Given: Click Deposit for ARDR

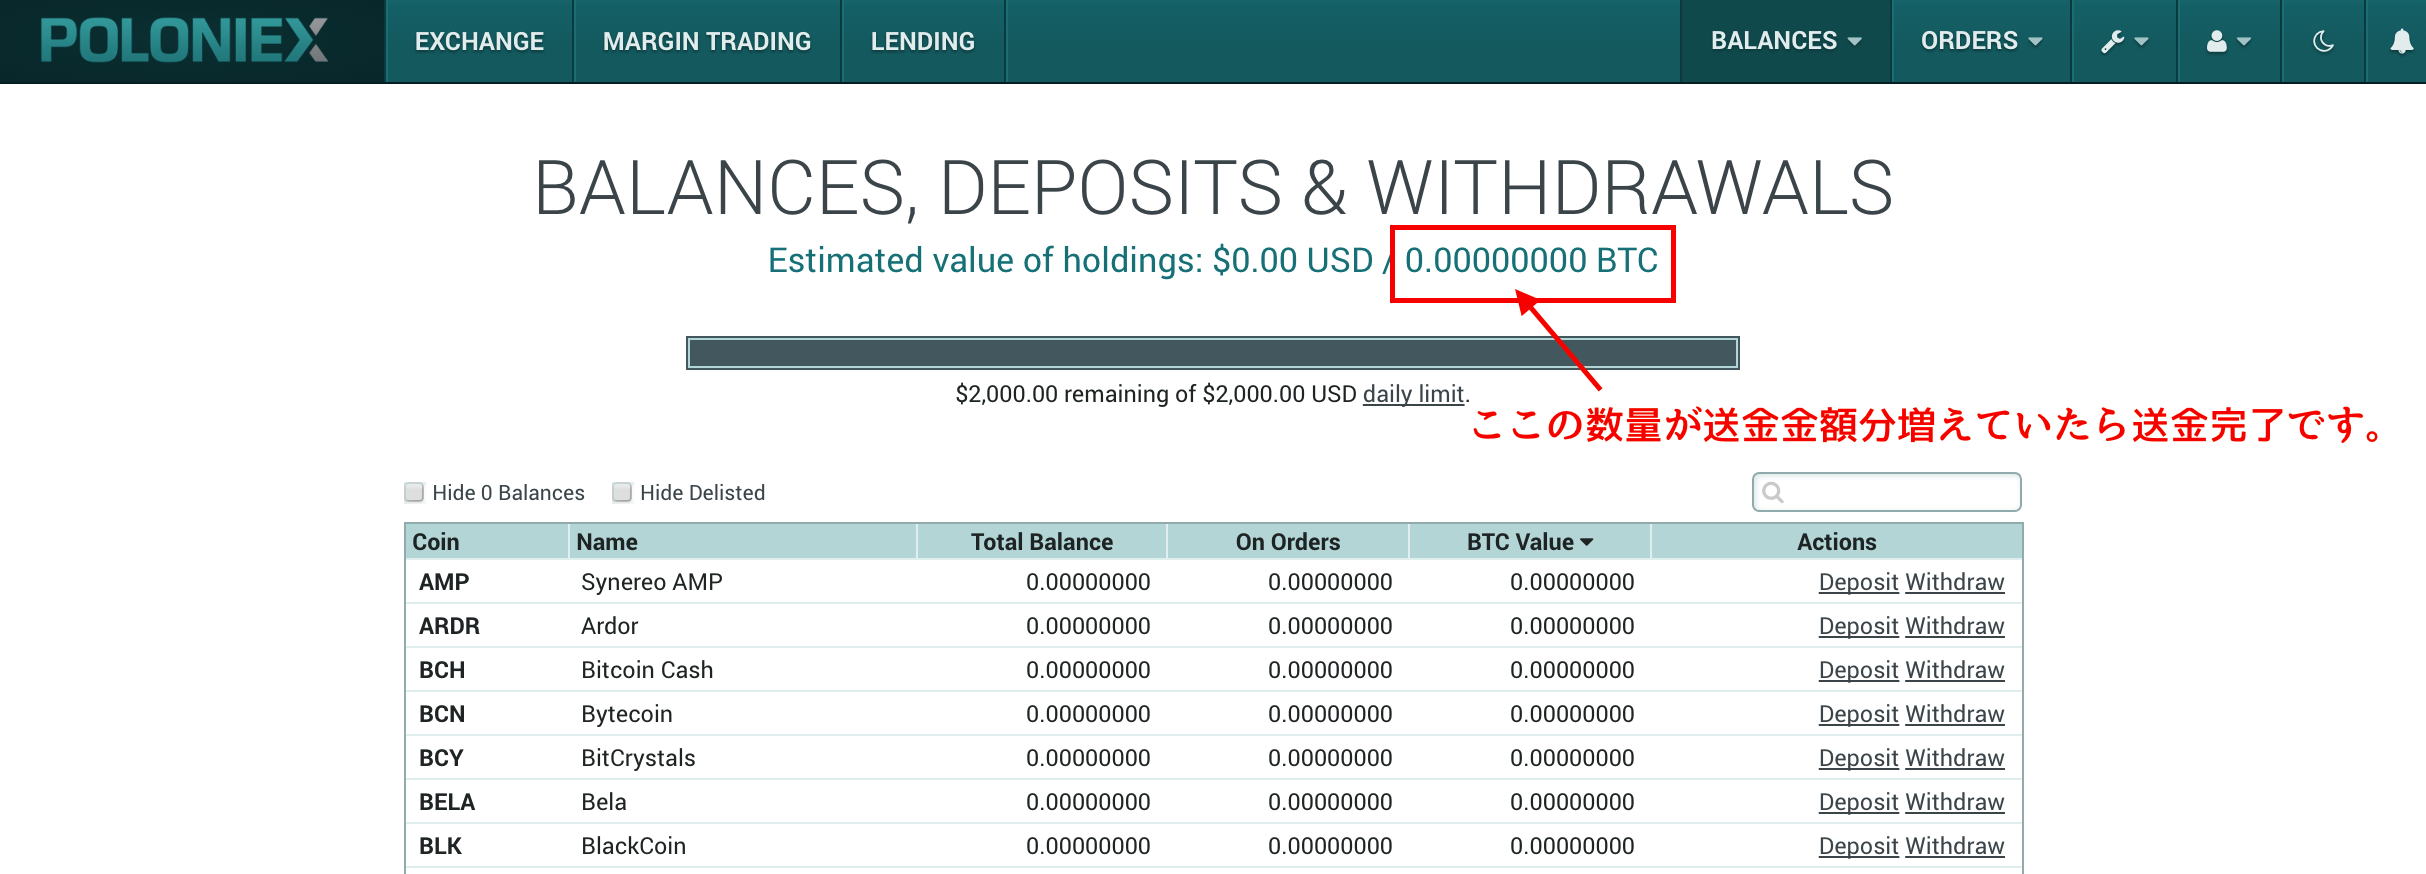Looking at the screenshot, I should (x=1858, y=626).
